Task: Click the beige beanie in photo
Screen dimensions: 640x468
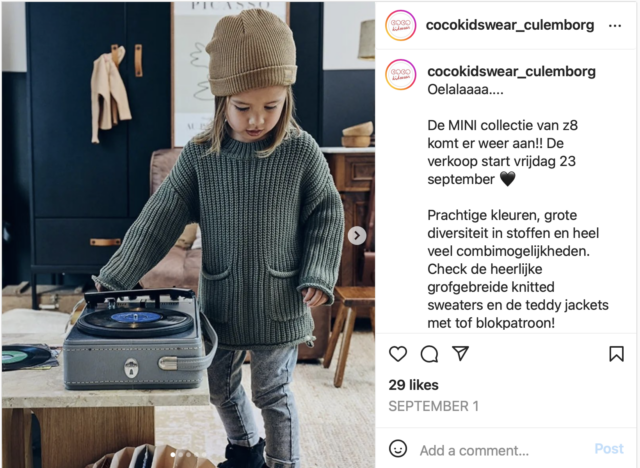Action: (x=251, y=52)
